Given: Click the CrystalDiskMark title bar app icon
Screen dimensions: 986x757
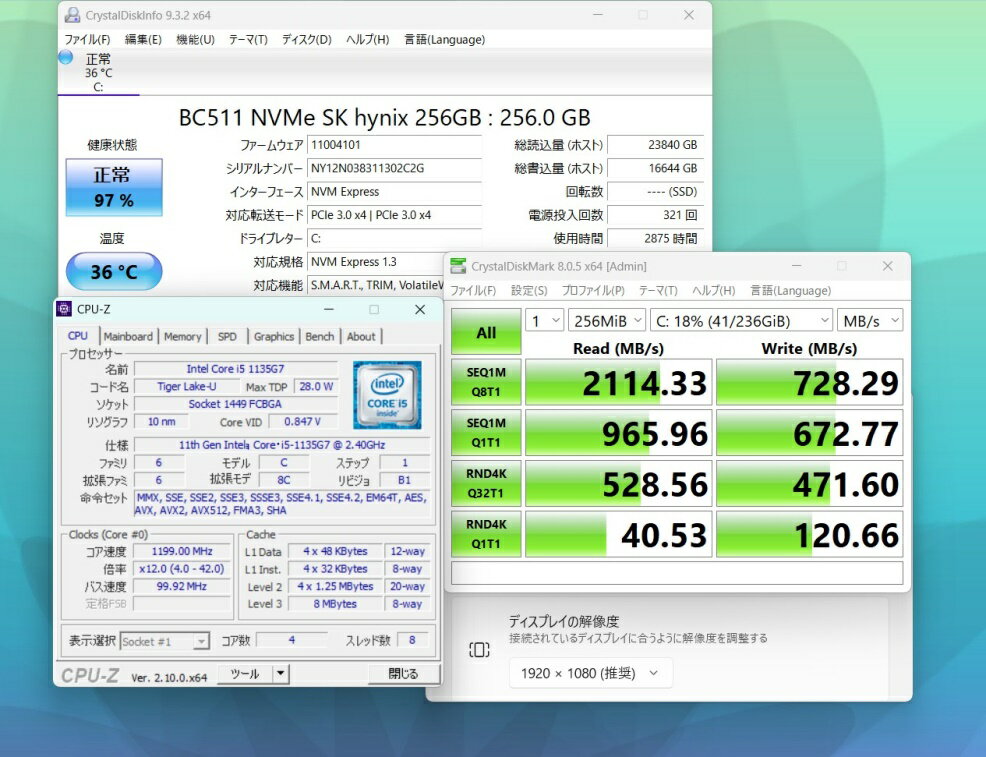Looking at the screenshot, I should tap(458, 266).
